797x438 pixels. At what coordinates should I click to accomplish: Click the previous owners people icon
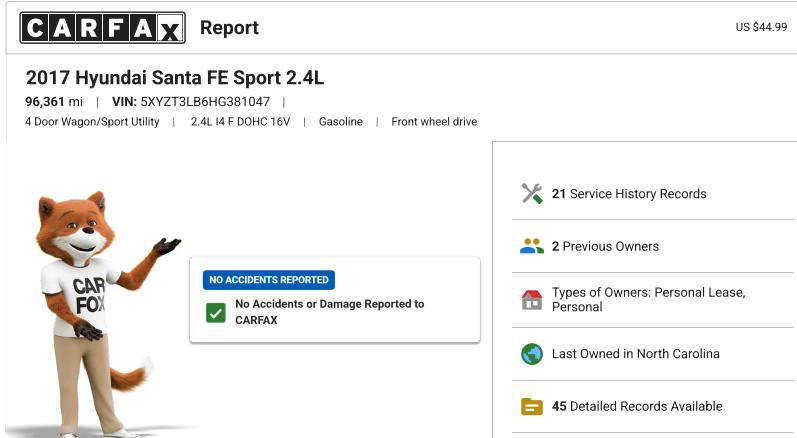pos(532,246)
